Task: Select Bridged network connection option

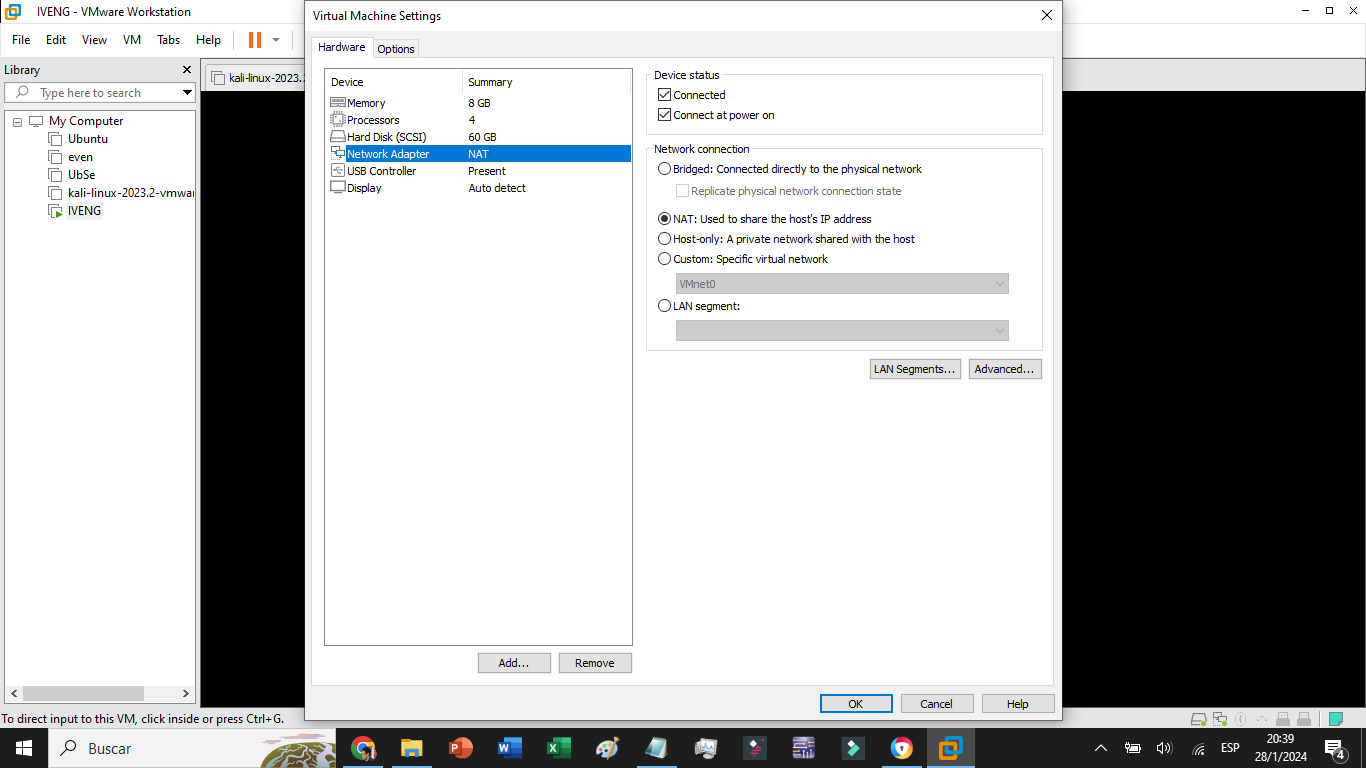Action: click(x=664, y=169)
